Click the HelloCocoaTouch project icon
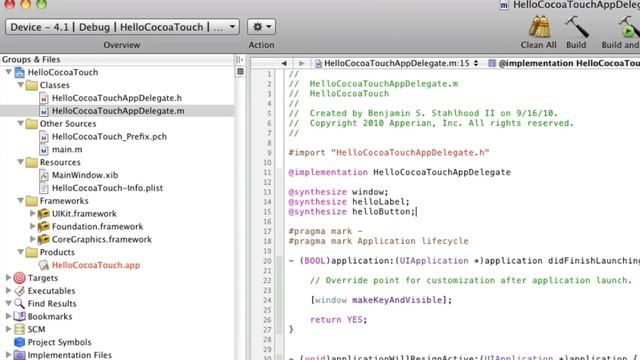The height and width of the screenshot is (360, 640). (19, 72)
